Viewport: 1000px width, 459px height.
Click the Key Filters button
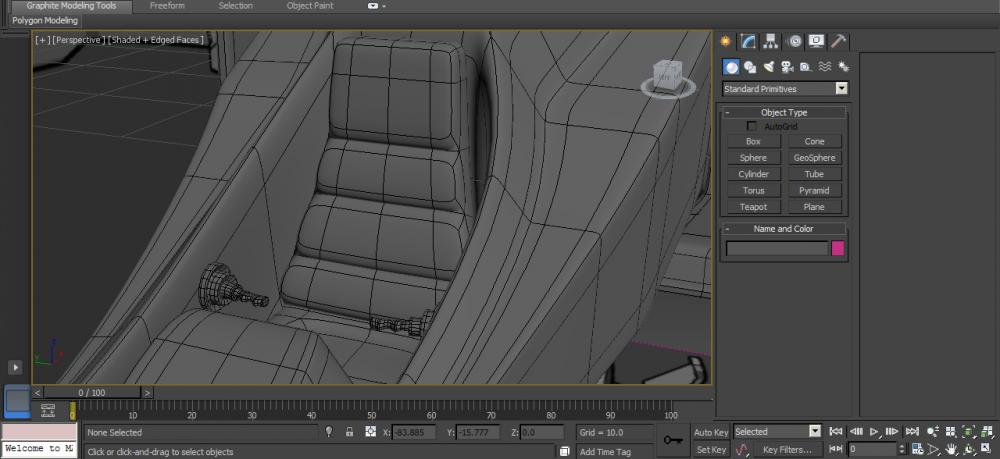pos(787,450)
